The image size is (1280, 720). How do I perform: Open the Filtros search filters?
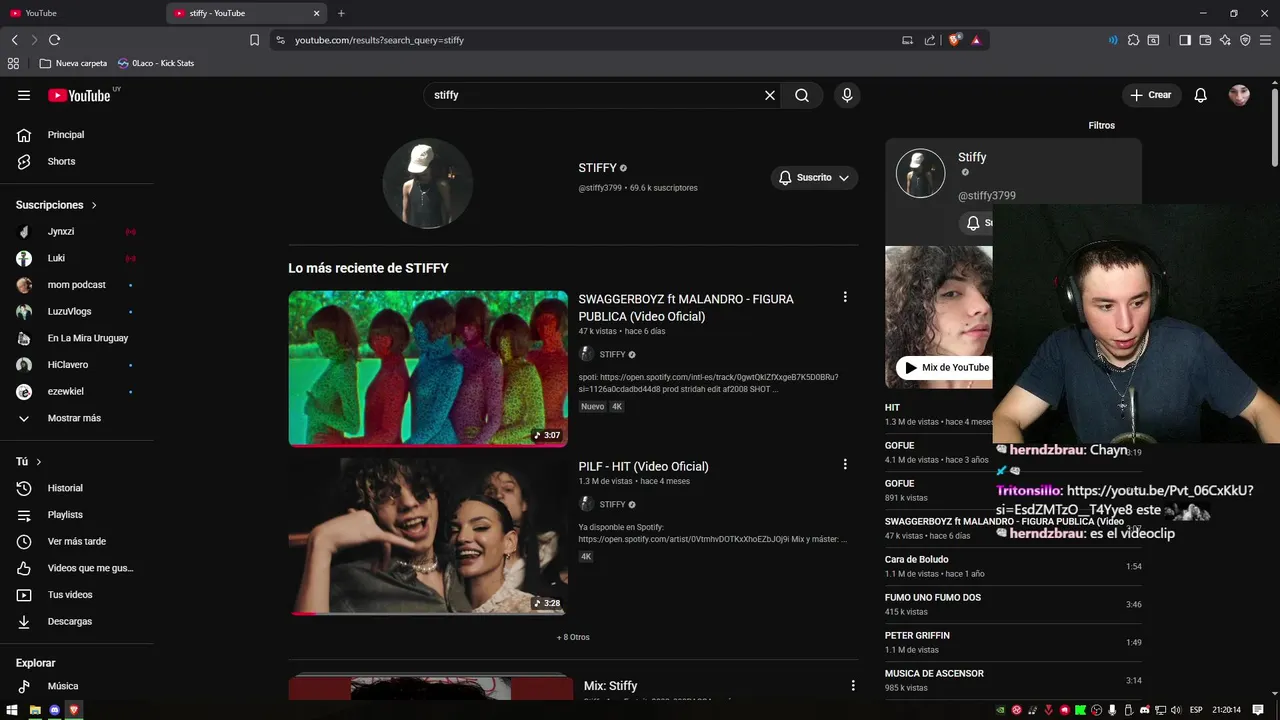[1101, 125]
